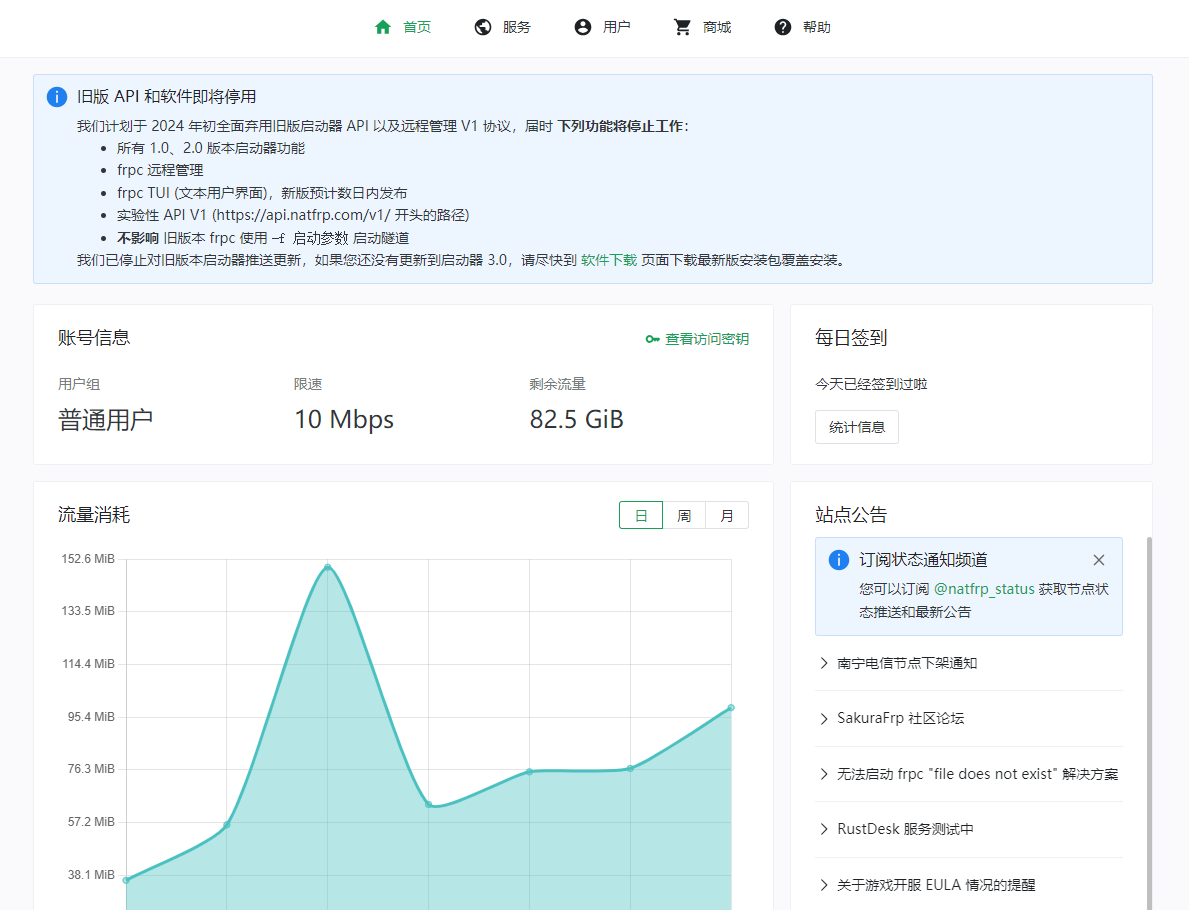Open the 服务 menu item
This screenshot has width=1189, height=910.
(x=516, y=27)
